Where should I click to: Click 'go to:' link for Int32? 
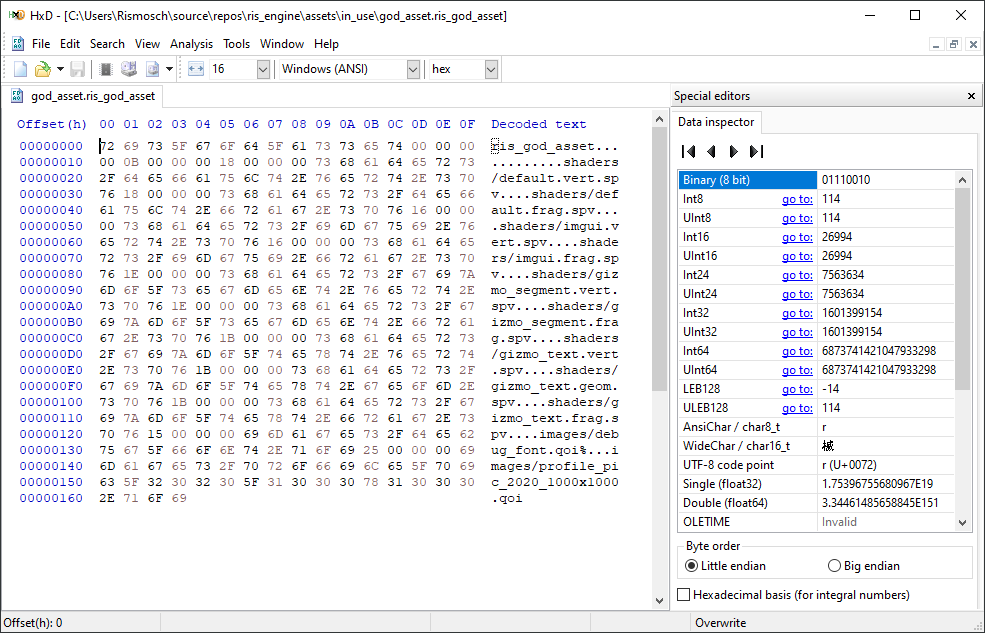(796, 313)
